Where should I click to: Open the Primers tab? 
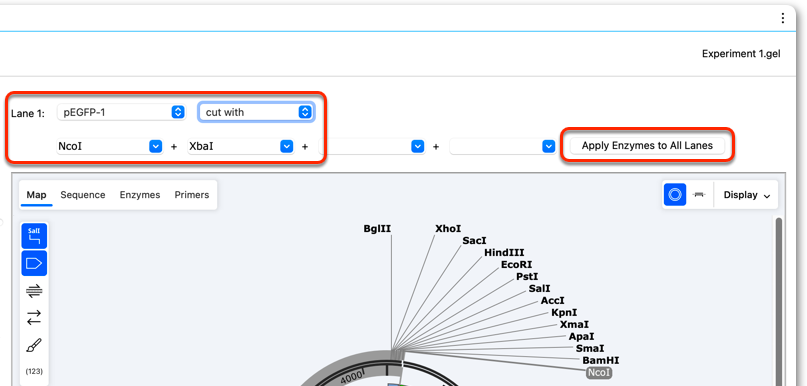tap(191, 195)
